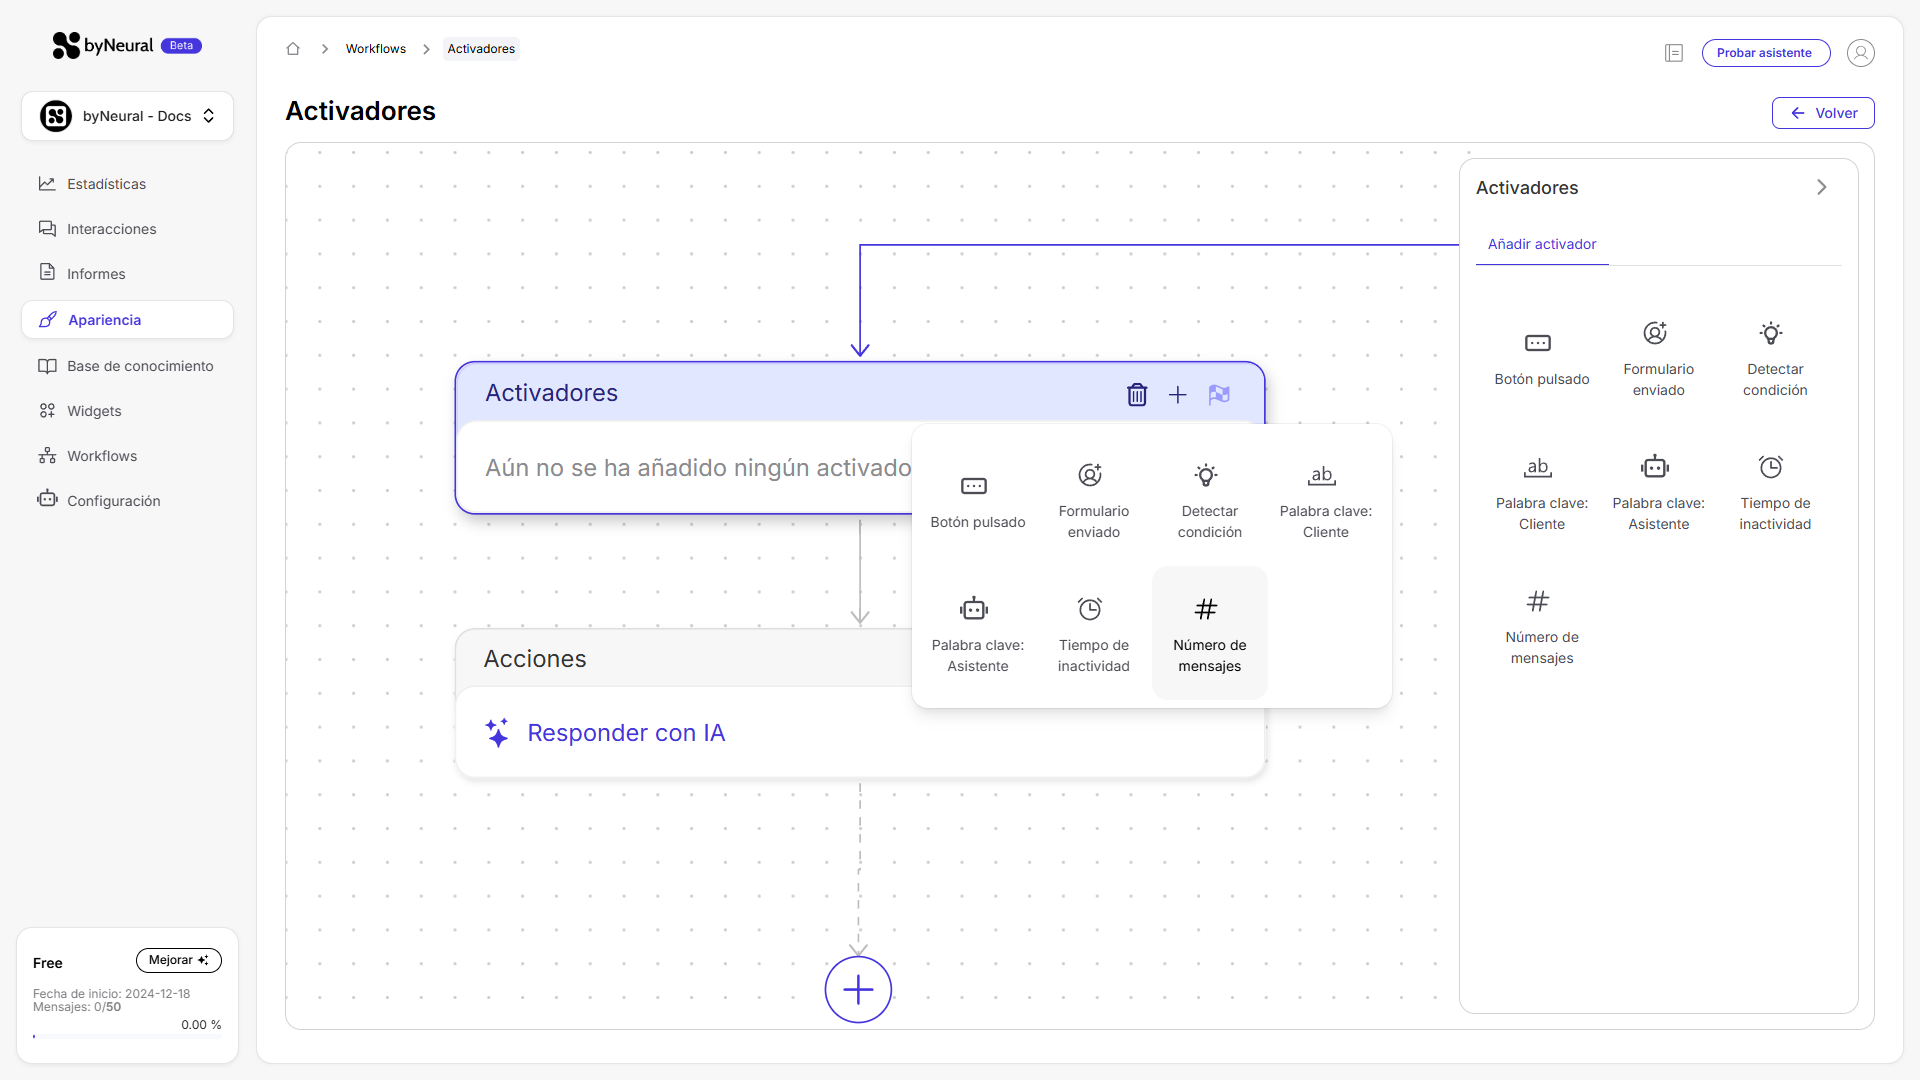
Task: Open the user profile avatar icon
Action: [x=1860, y=53]
